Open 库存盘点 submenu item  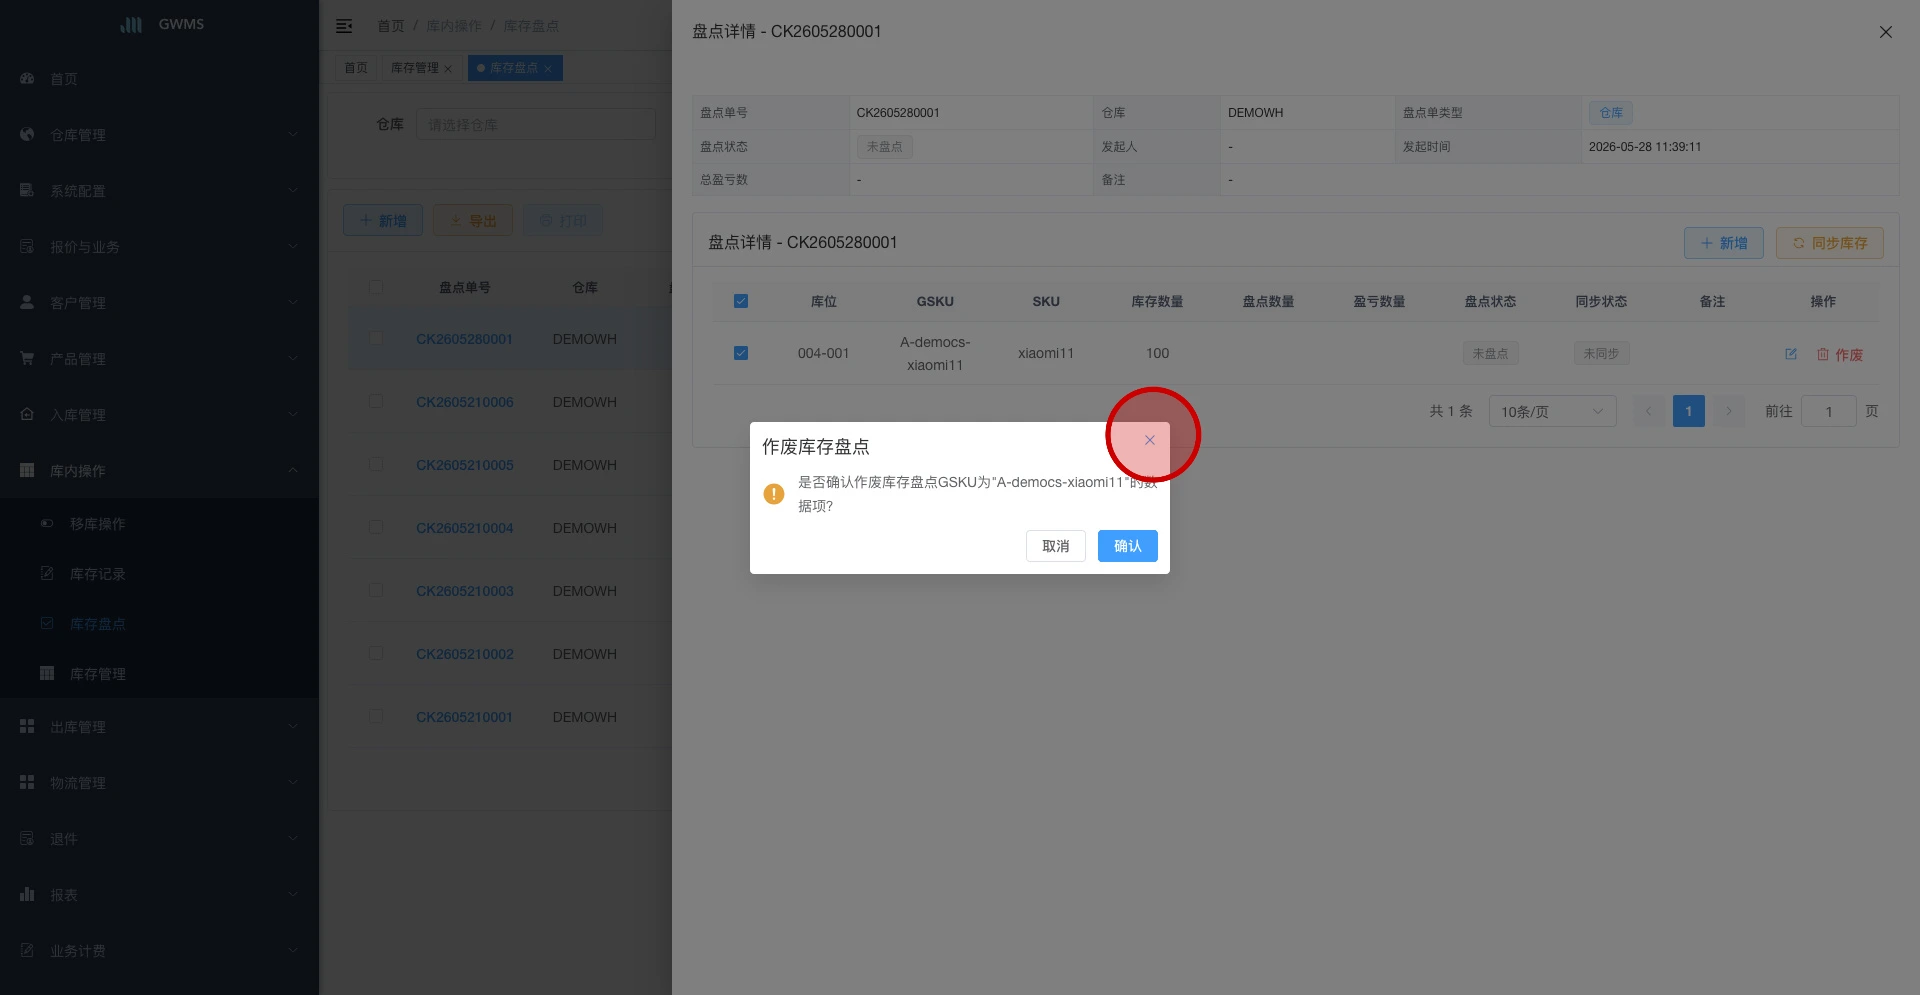[160, 624]
